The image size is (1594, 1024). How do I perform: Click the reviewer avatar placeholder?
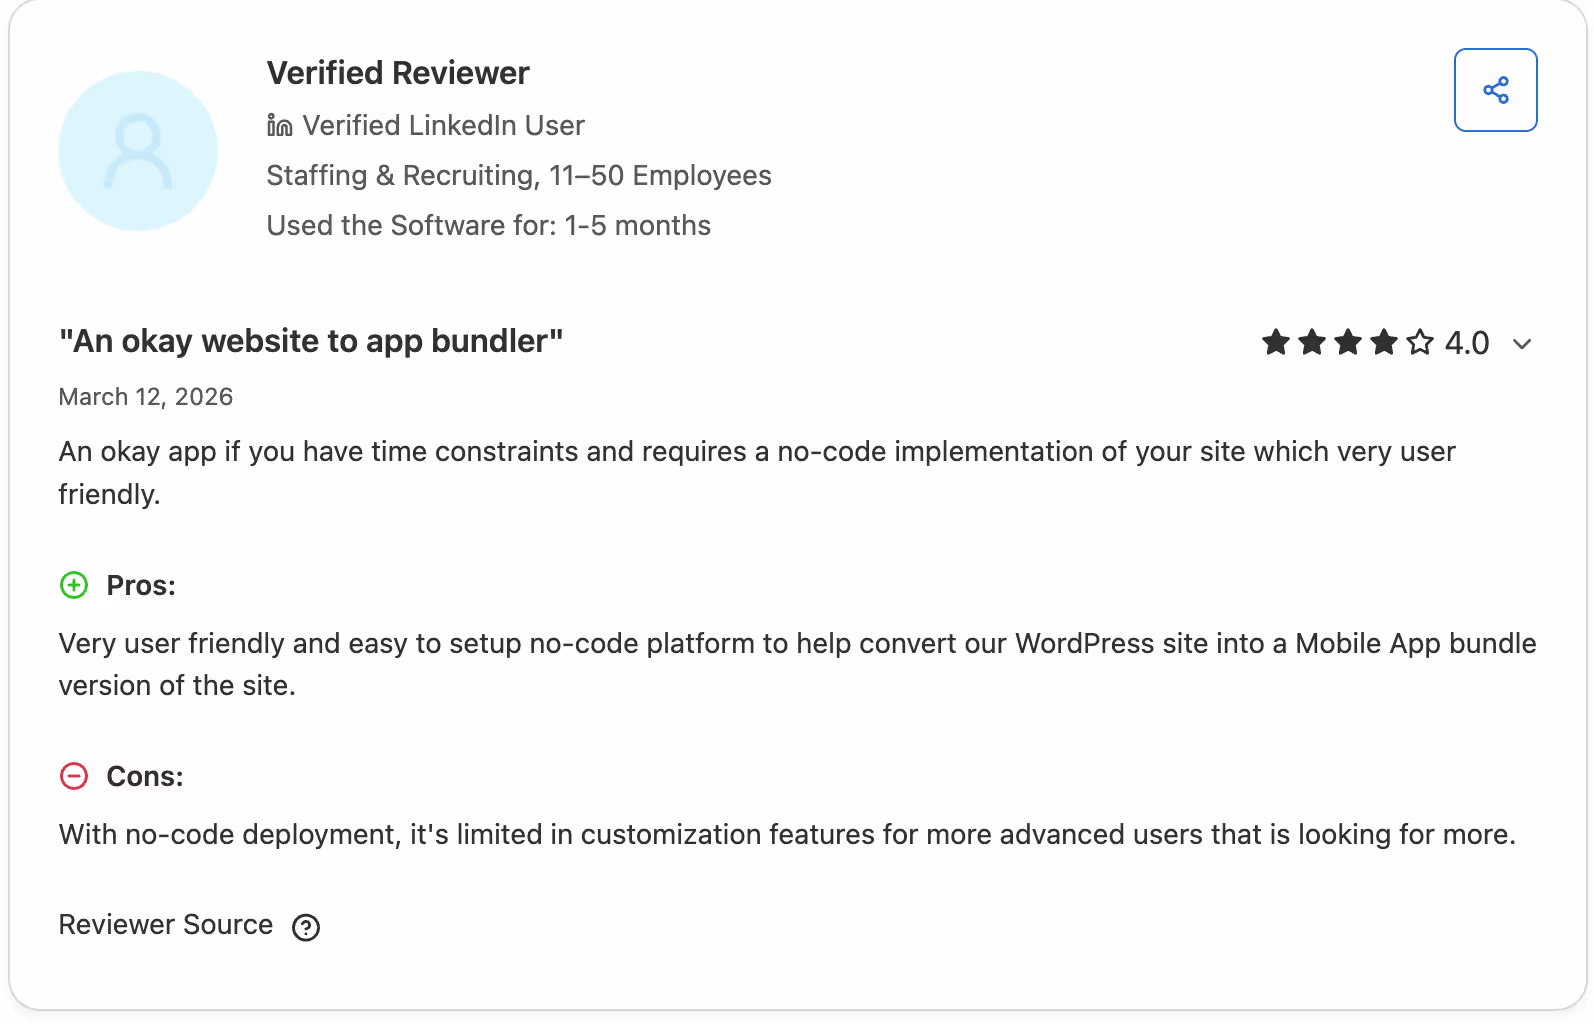click(x=138, y=151)
